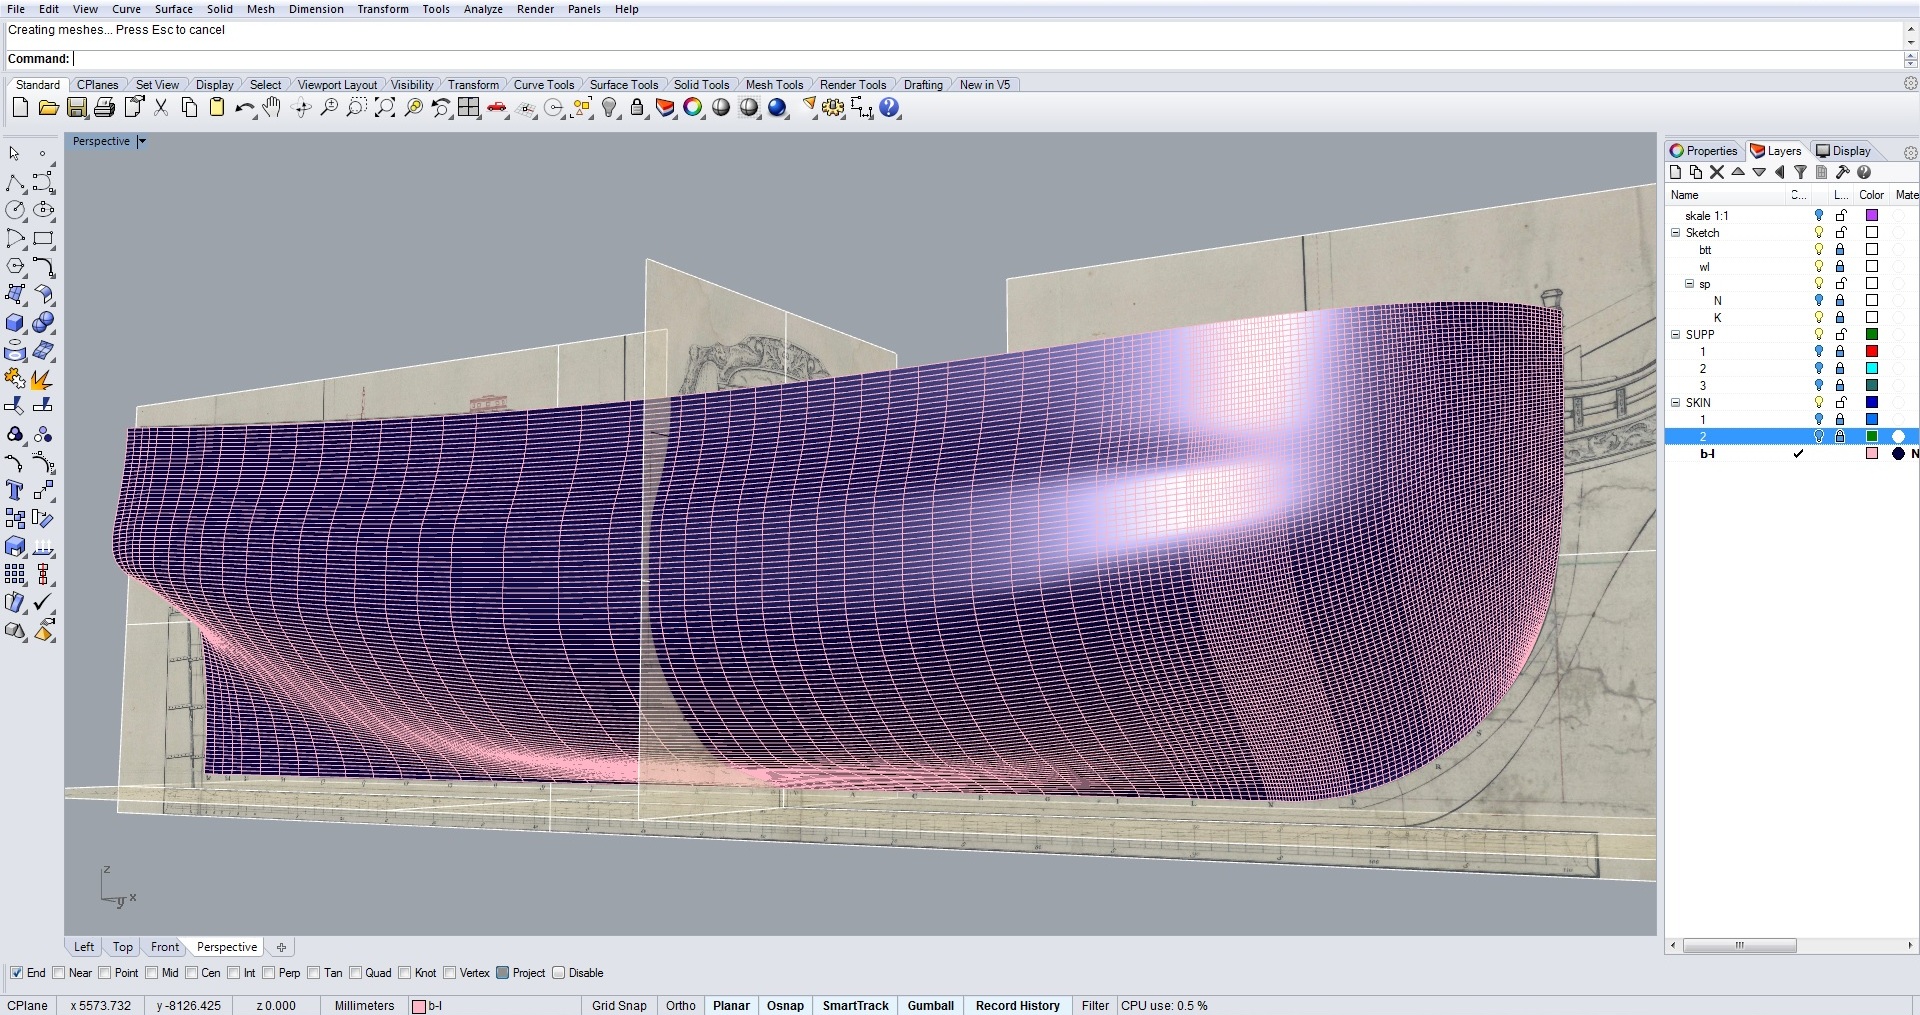Click the Explode tool icon

42,380
